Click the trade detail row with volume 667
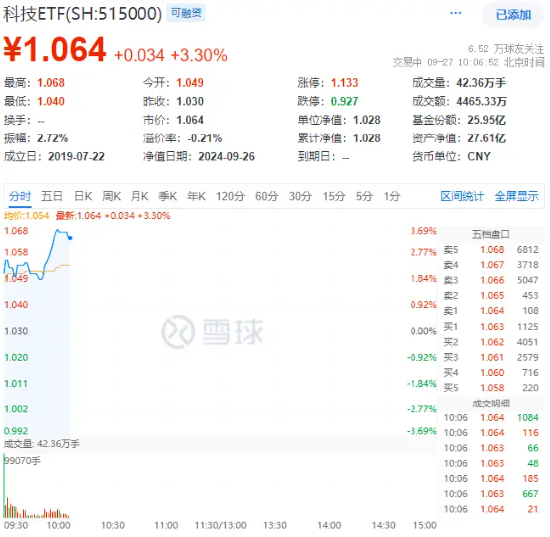 tap(491, 494)
